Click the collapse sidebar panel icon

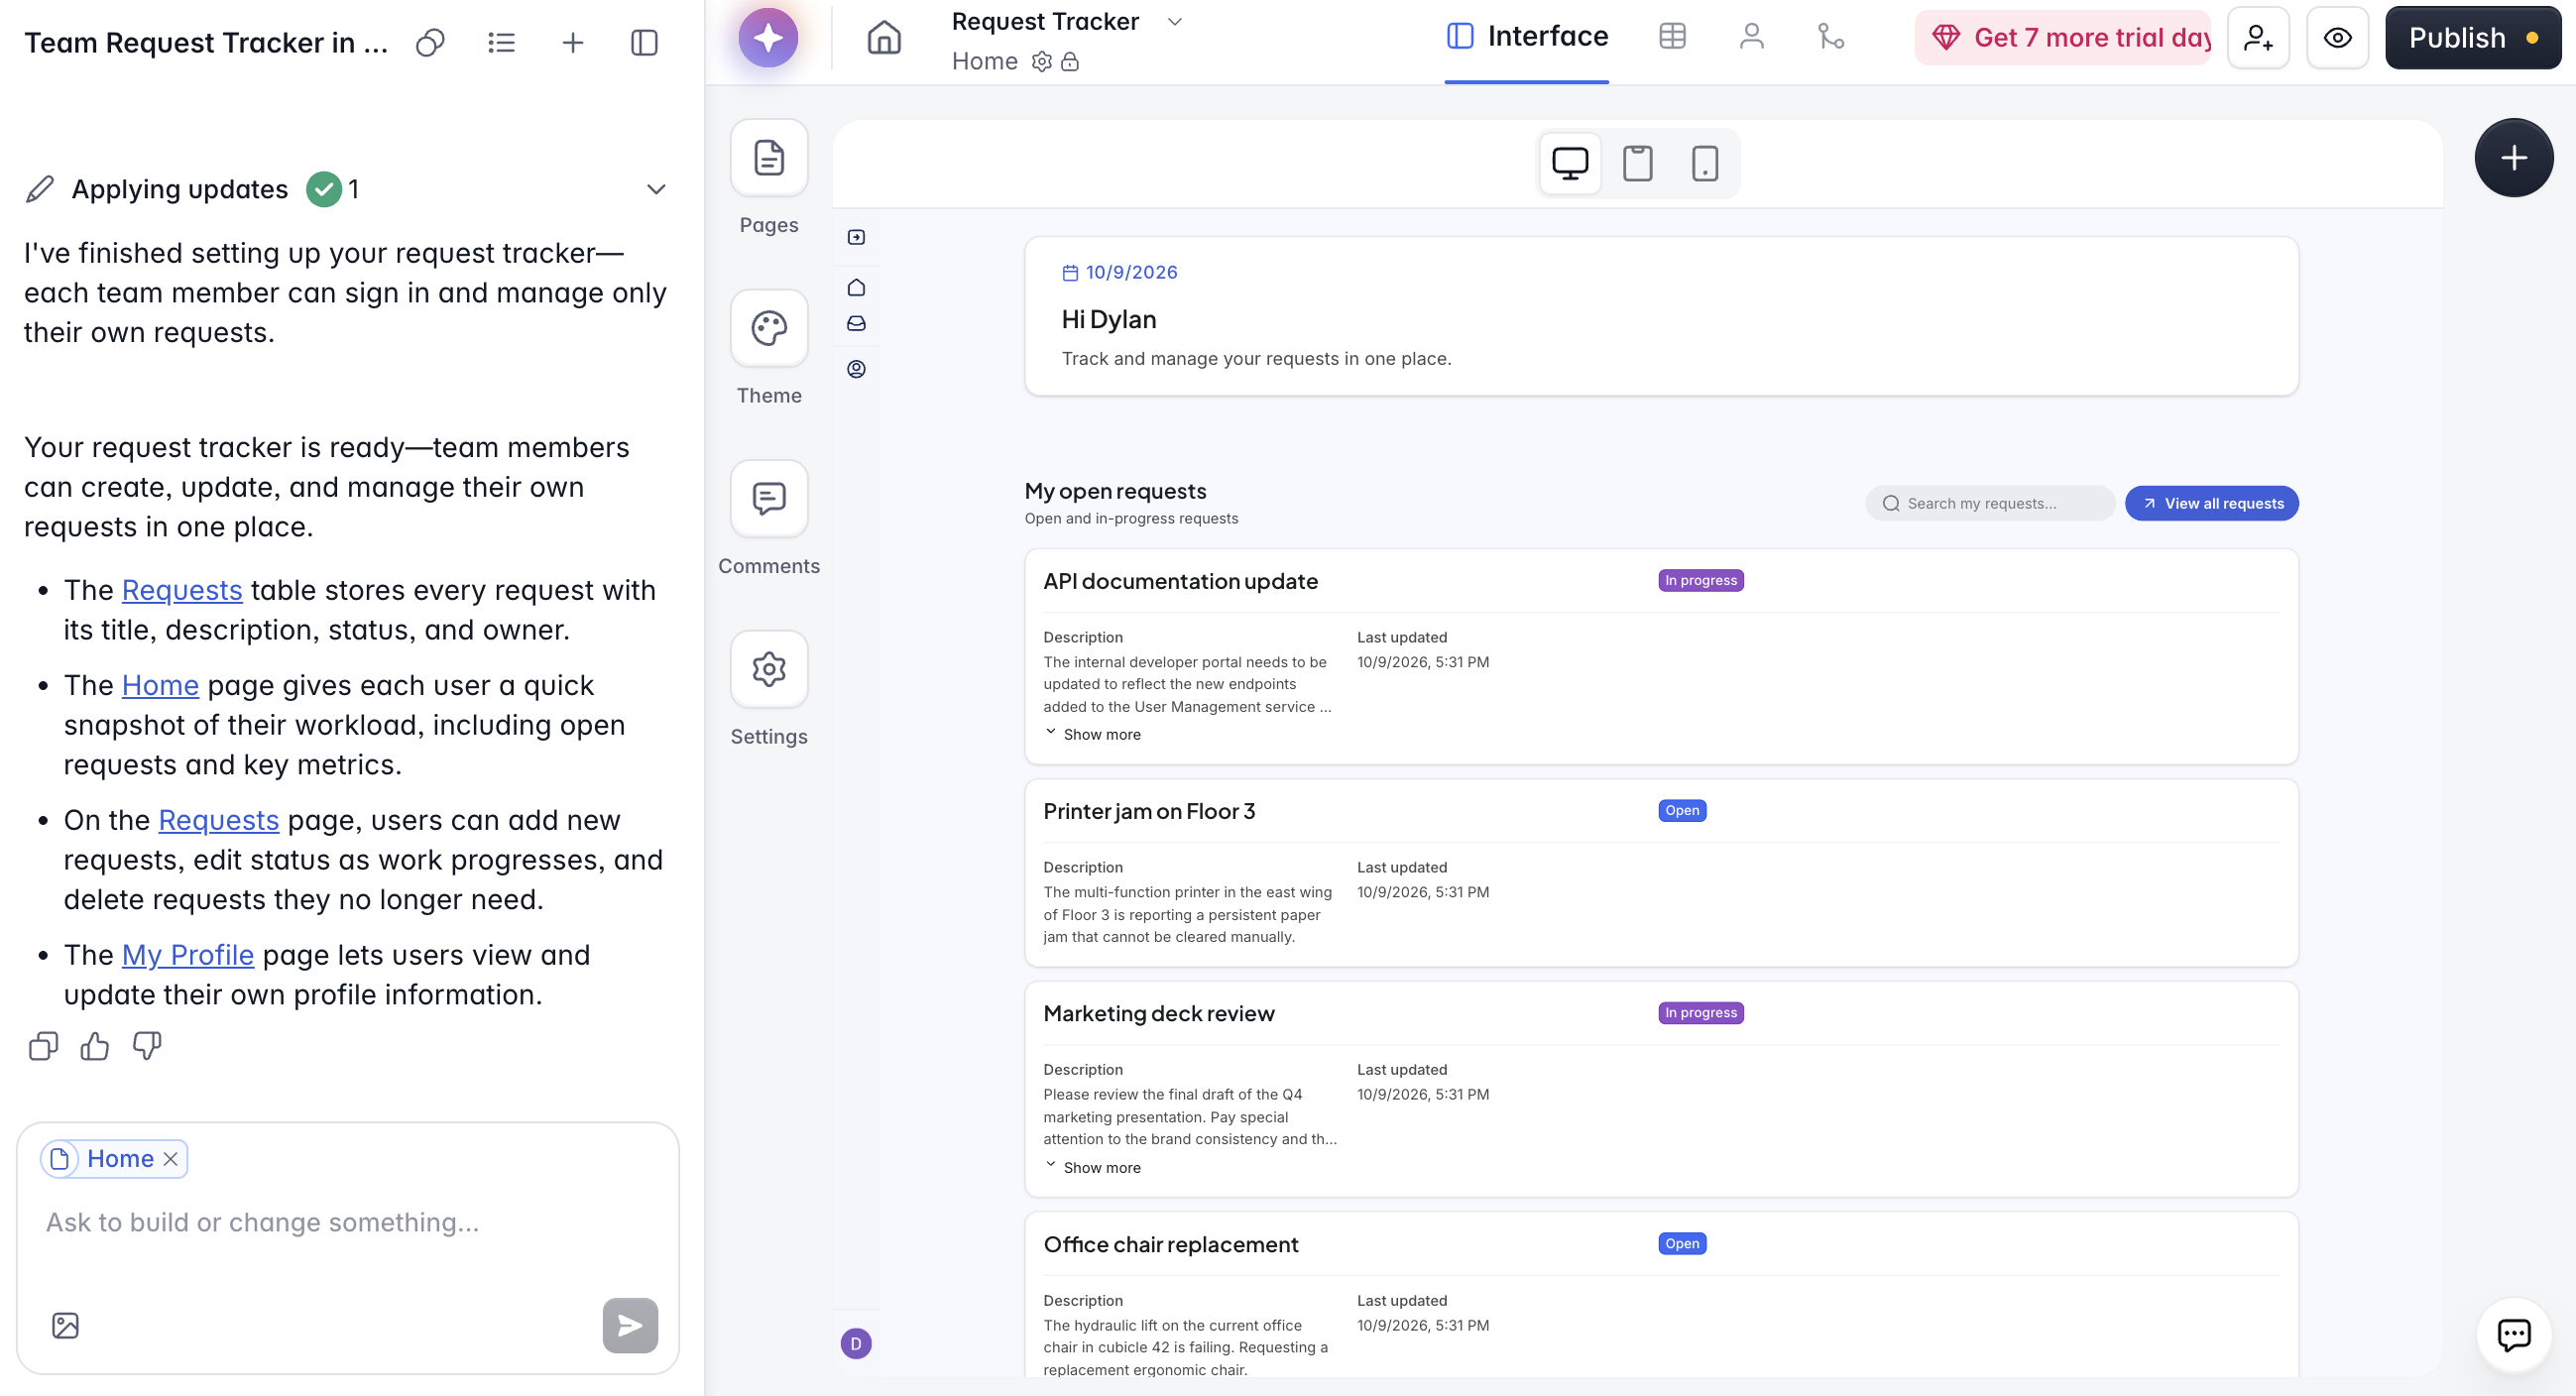644,42
